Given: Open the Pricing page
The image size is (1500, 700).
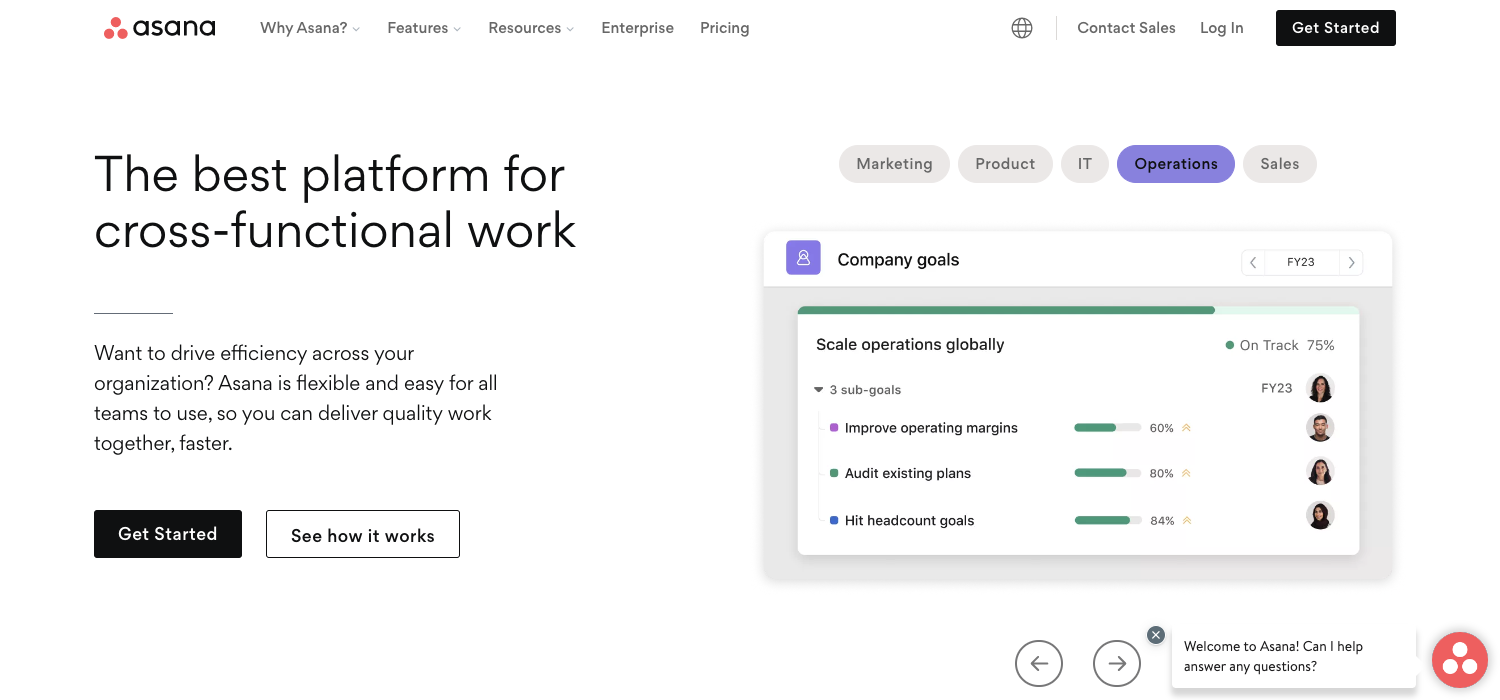Looking at the screenshot, I should tap(724, 28).
